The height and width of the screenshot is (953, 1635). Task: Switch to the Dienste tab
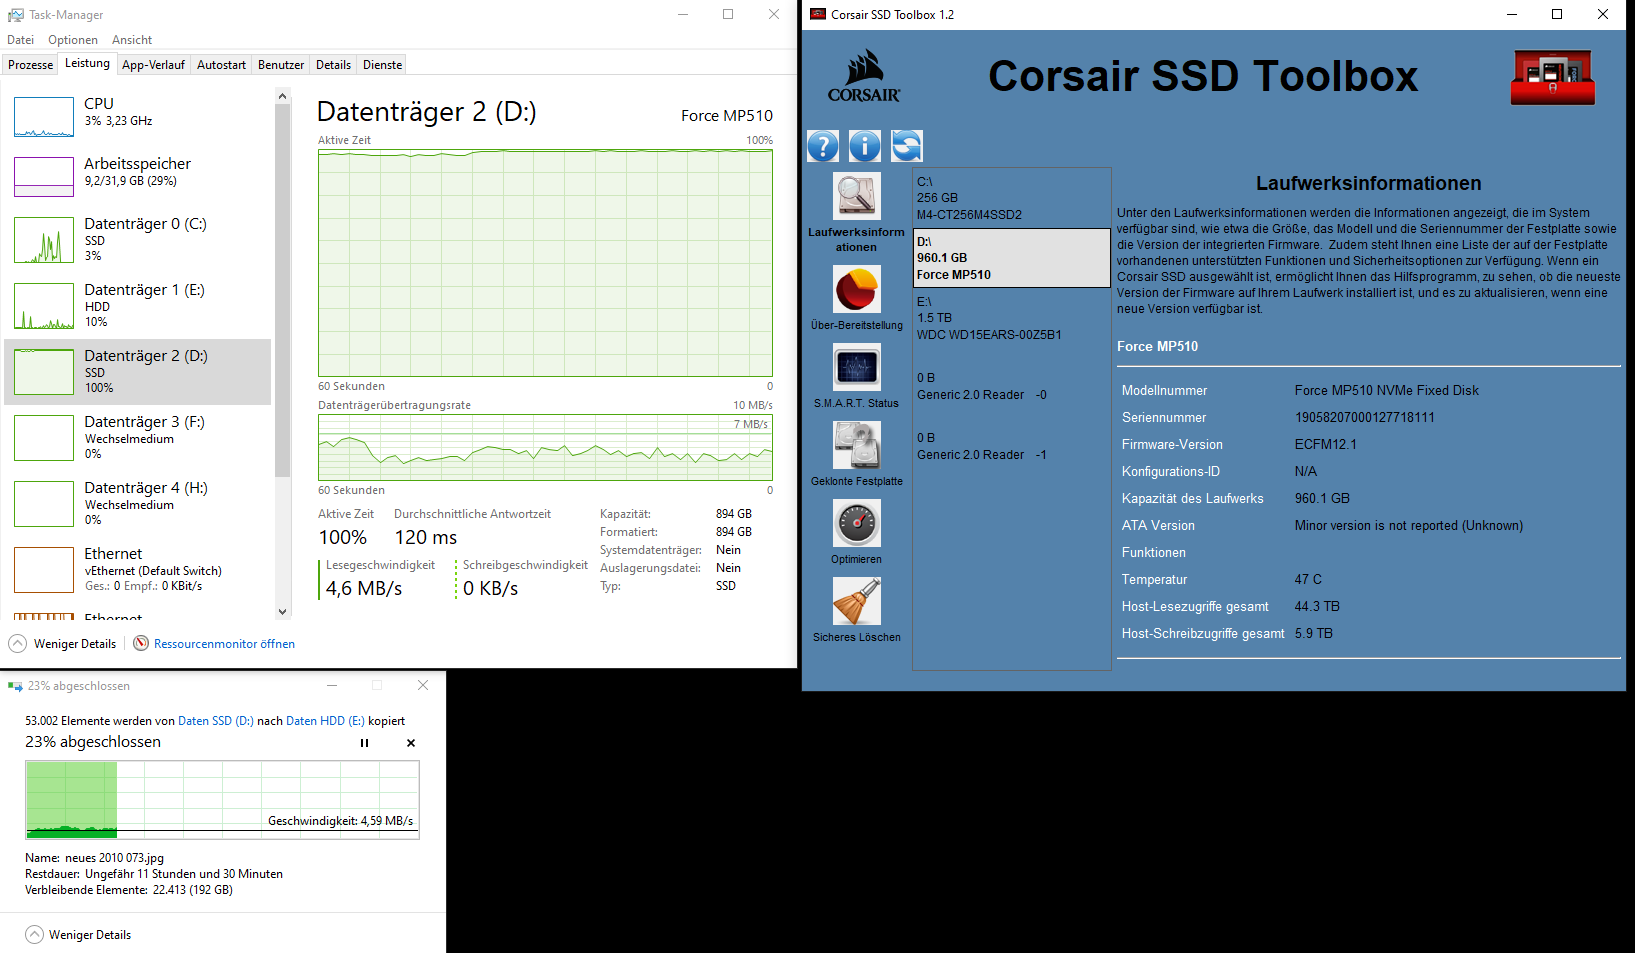pos(383,65)
